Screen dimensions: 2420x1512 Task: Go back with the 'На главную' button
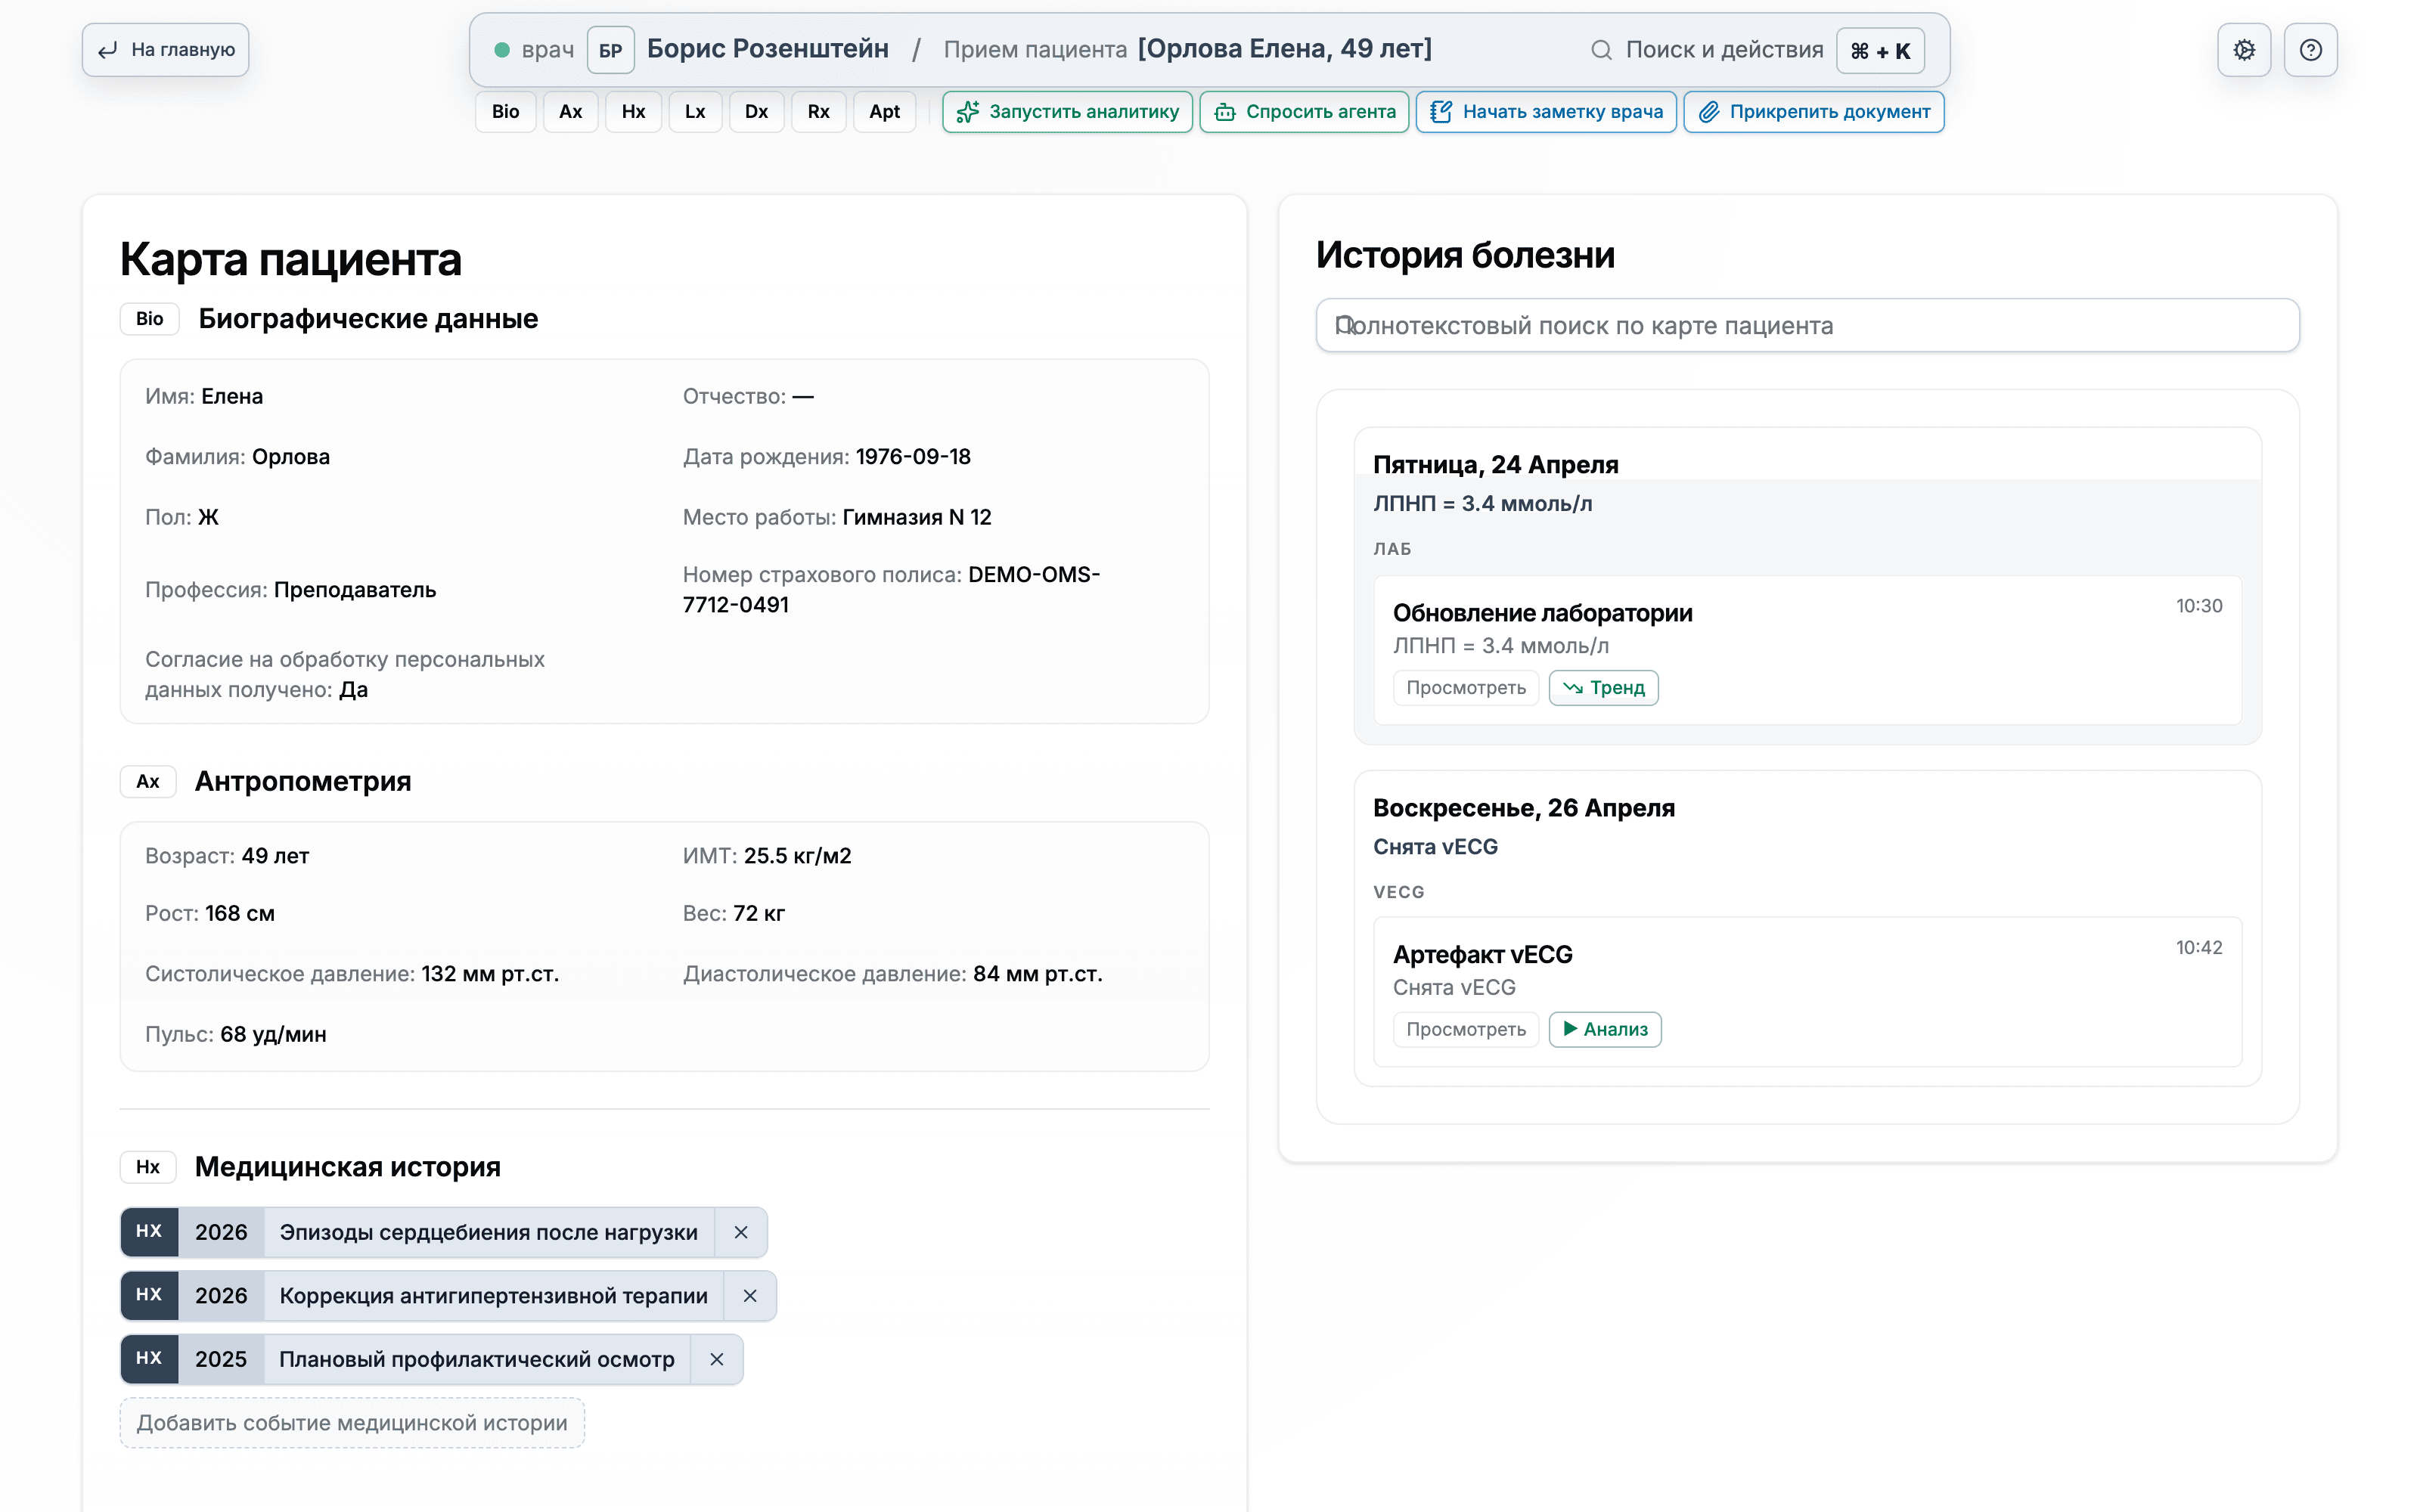pos(166,50)
